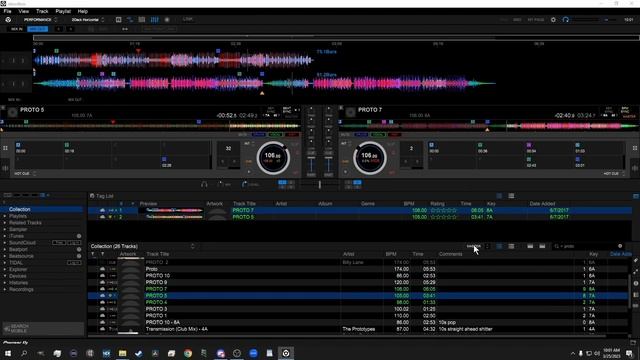
Task: Sort tracks by the BPM column header
Action: pyautogui.click(x=391, y=254)
